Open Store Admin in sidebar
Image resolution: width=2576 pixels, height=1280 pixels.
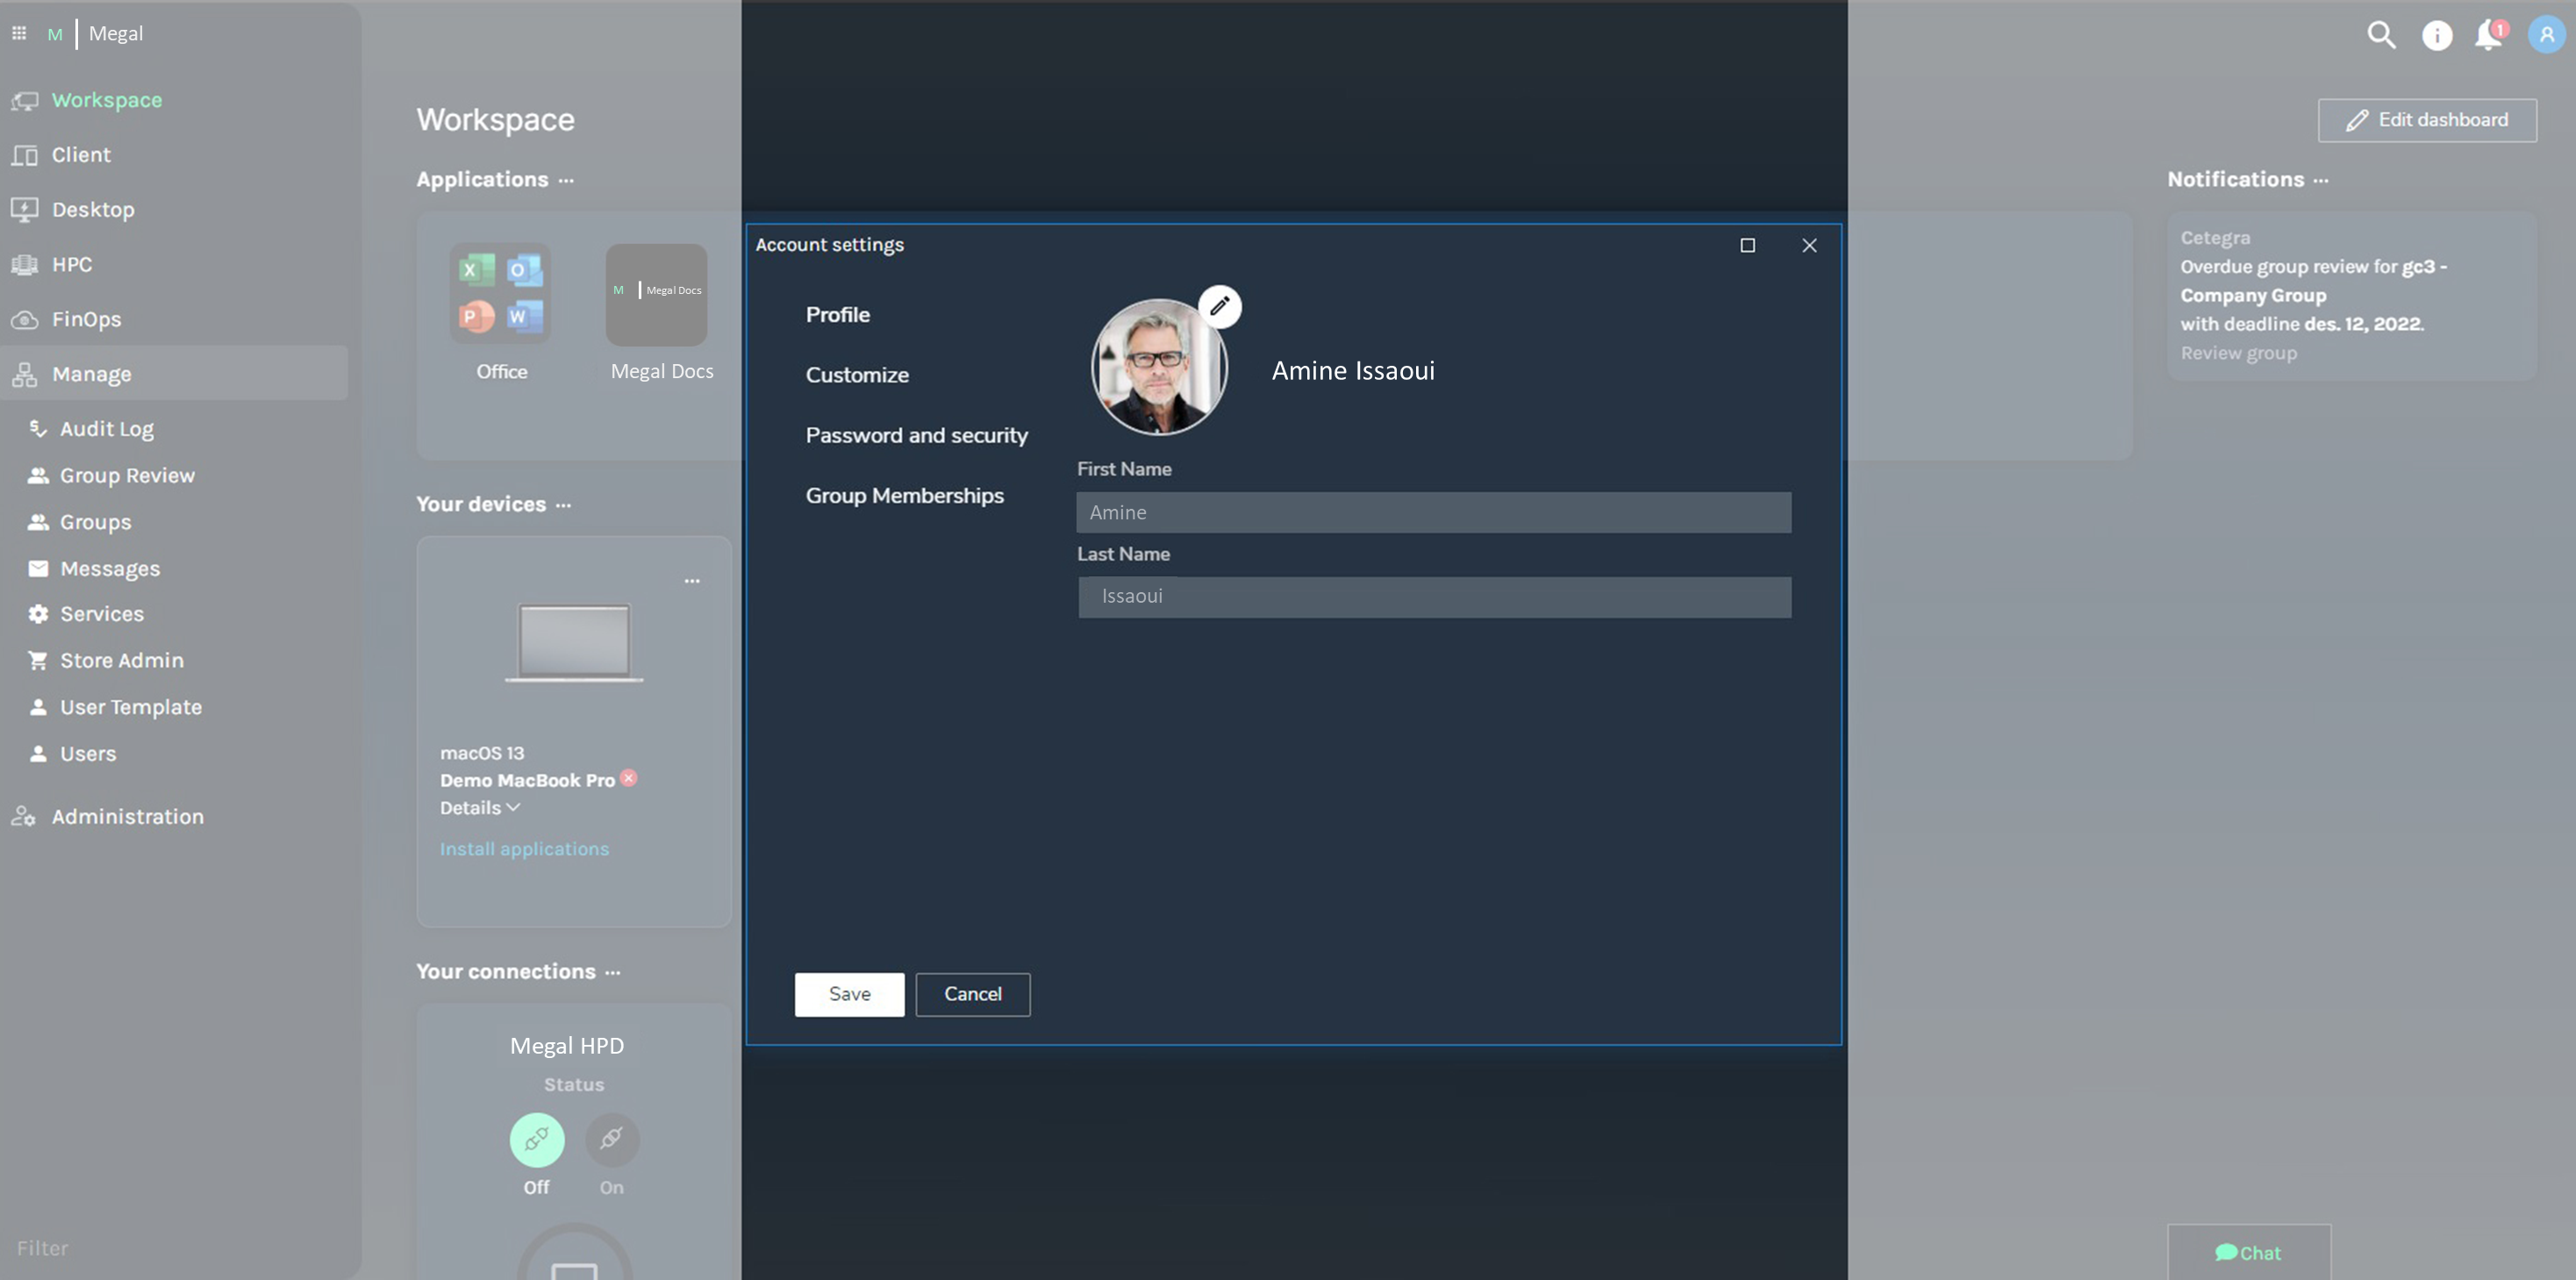(x=121, y=660)
